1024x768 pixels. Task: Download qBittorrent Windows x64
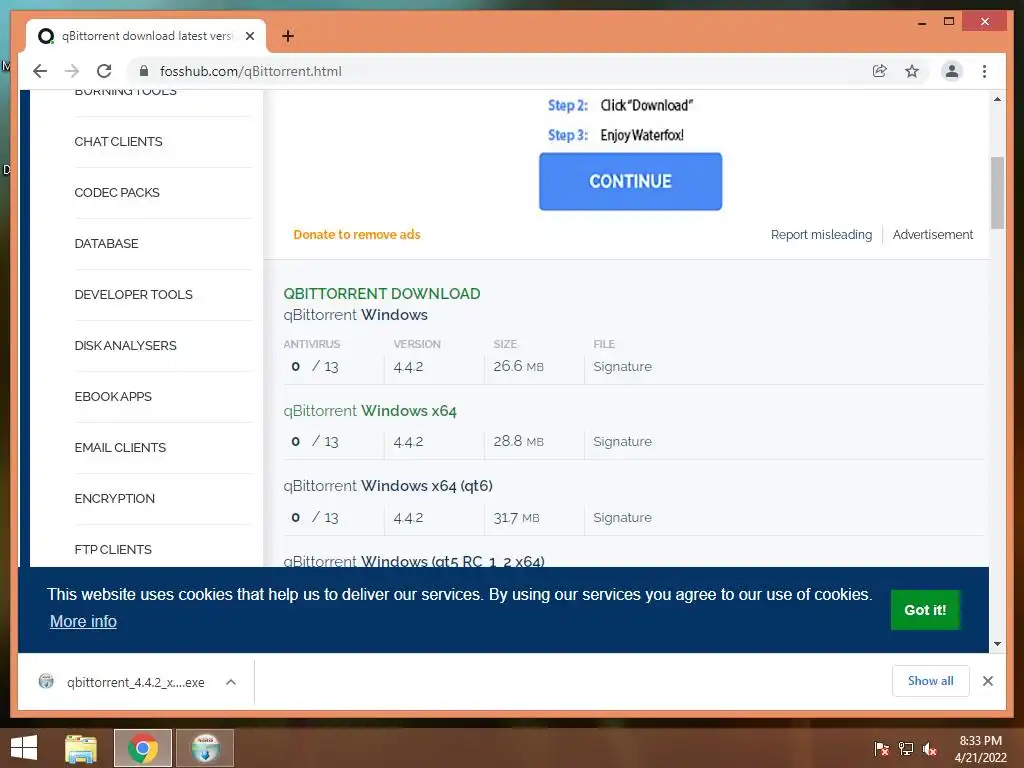pyautogui.click(x=370, y=411)
